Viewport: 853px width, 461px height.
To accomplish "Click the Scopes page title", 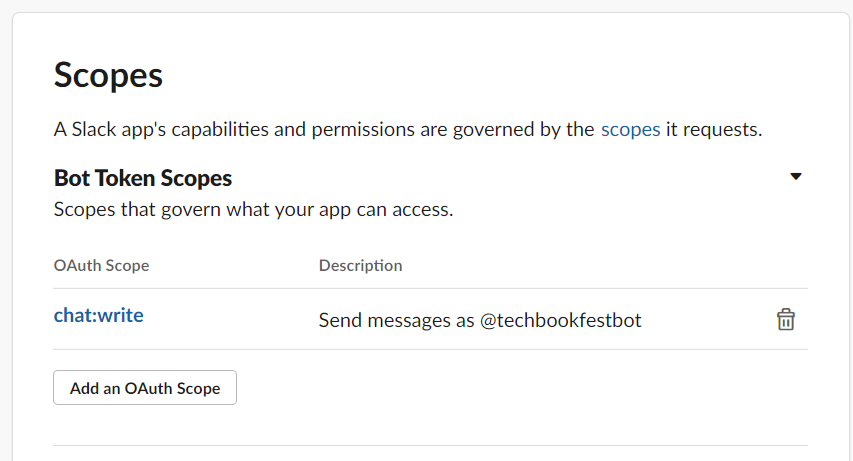I will click(x=108, y=75).
